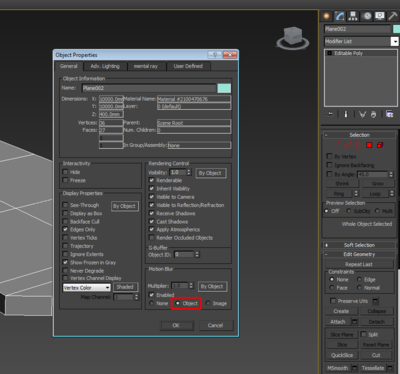Open the Modify command panel tab
This screenshot has width=400, height=374.
tap(340, 16)
